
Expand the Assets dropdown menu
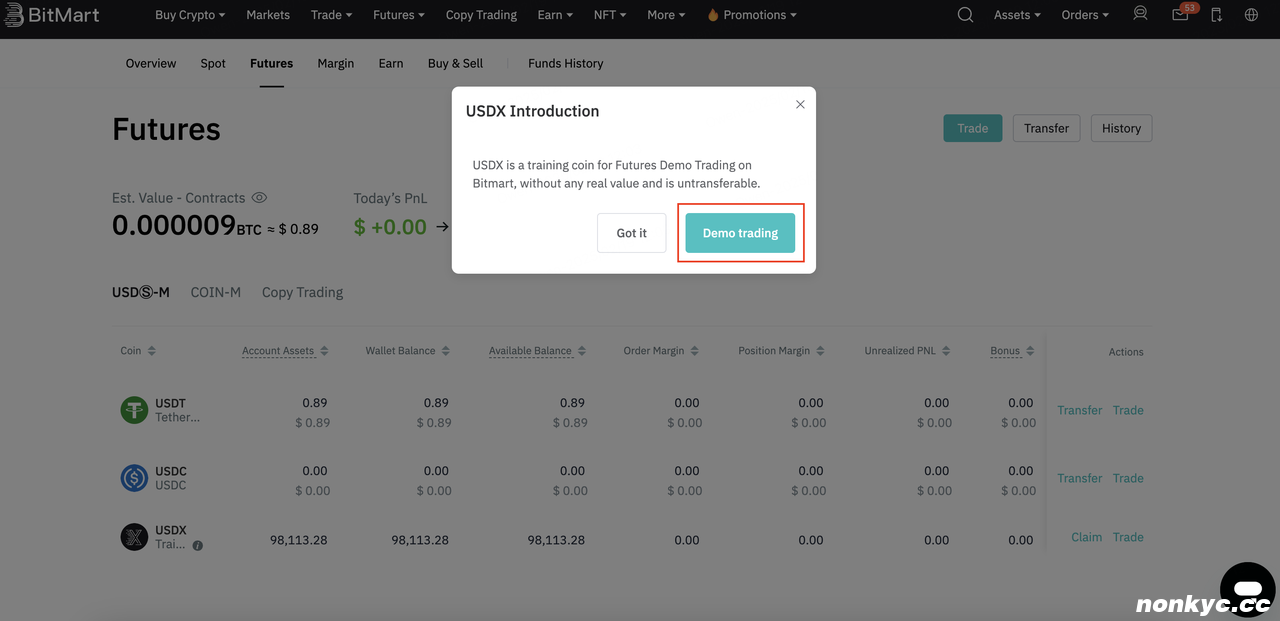pyautogui.click(x=1017, y=15)
